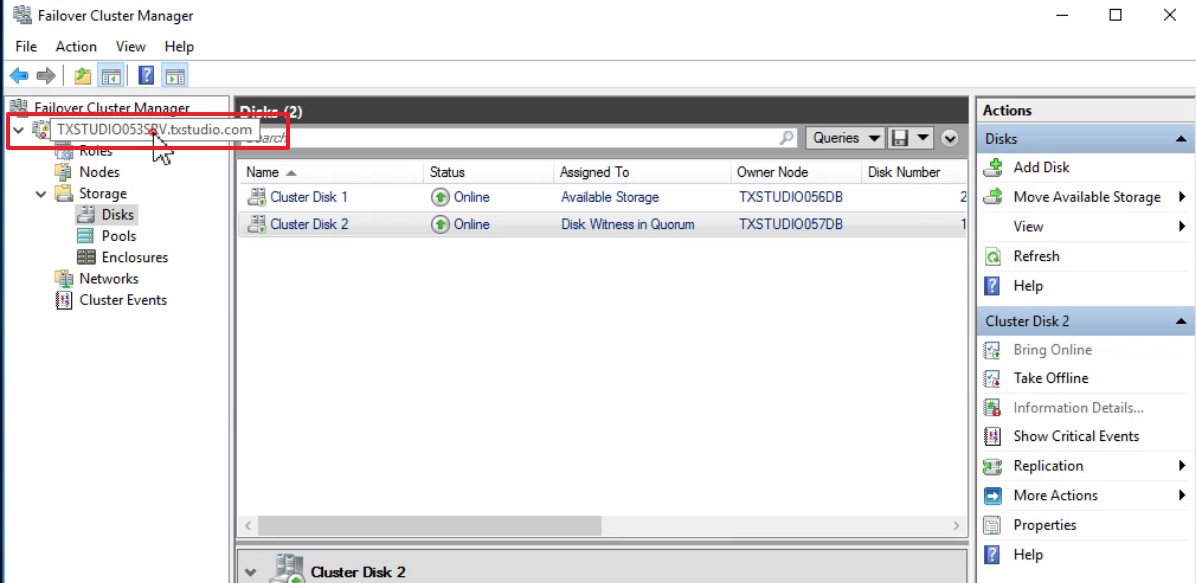This screenshot has width=1196, height=583.
Task: Click the Up one level folder icon
Action: tap(82, 76)
